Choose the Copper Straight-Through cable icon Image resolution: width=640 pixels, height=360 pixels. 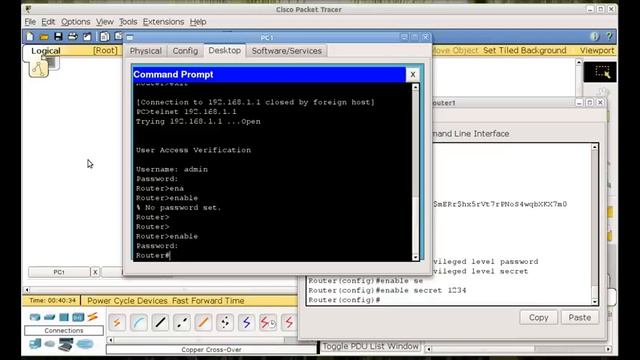click(x=160, y=322)
